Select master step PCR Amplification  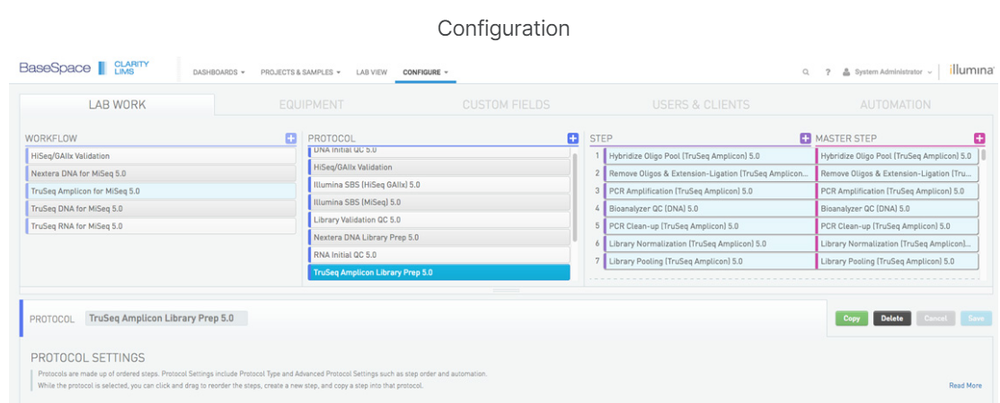pos(897,191)
